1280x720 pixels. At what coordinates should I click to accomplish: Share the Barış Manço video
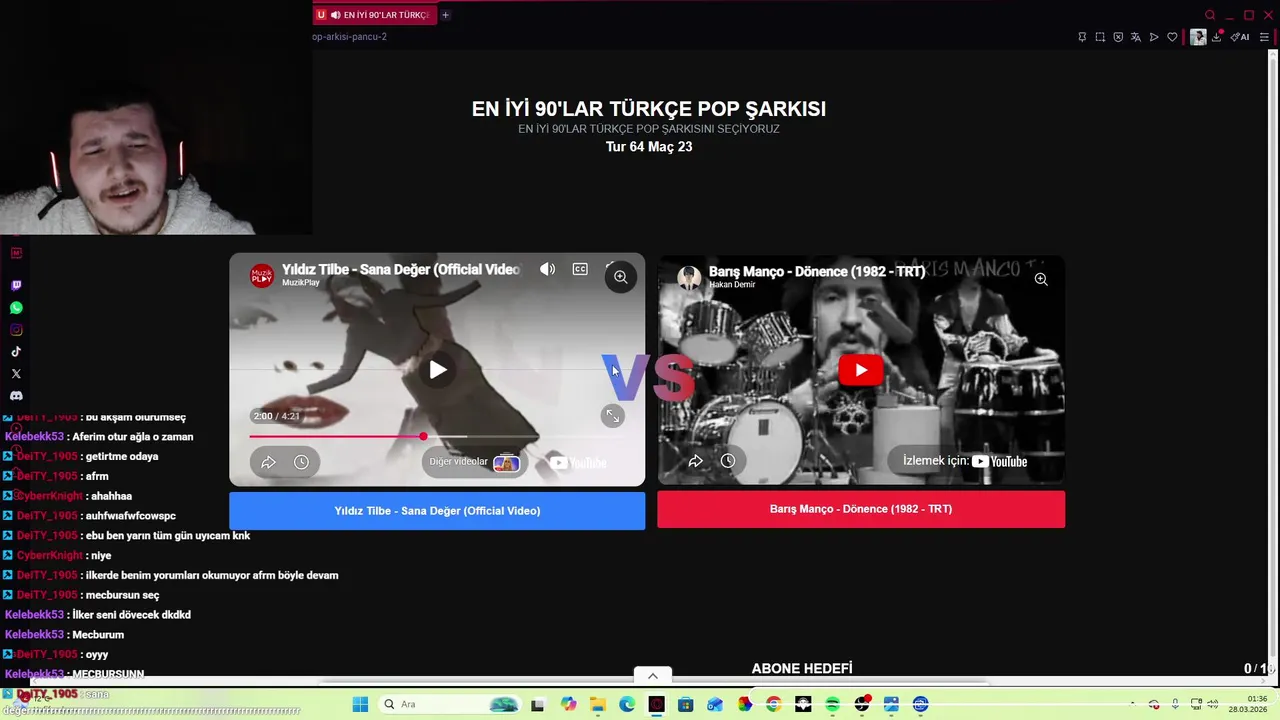(x=695, y=461)
